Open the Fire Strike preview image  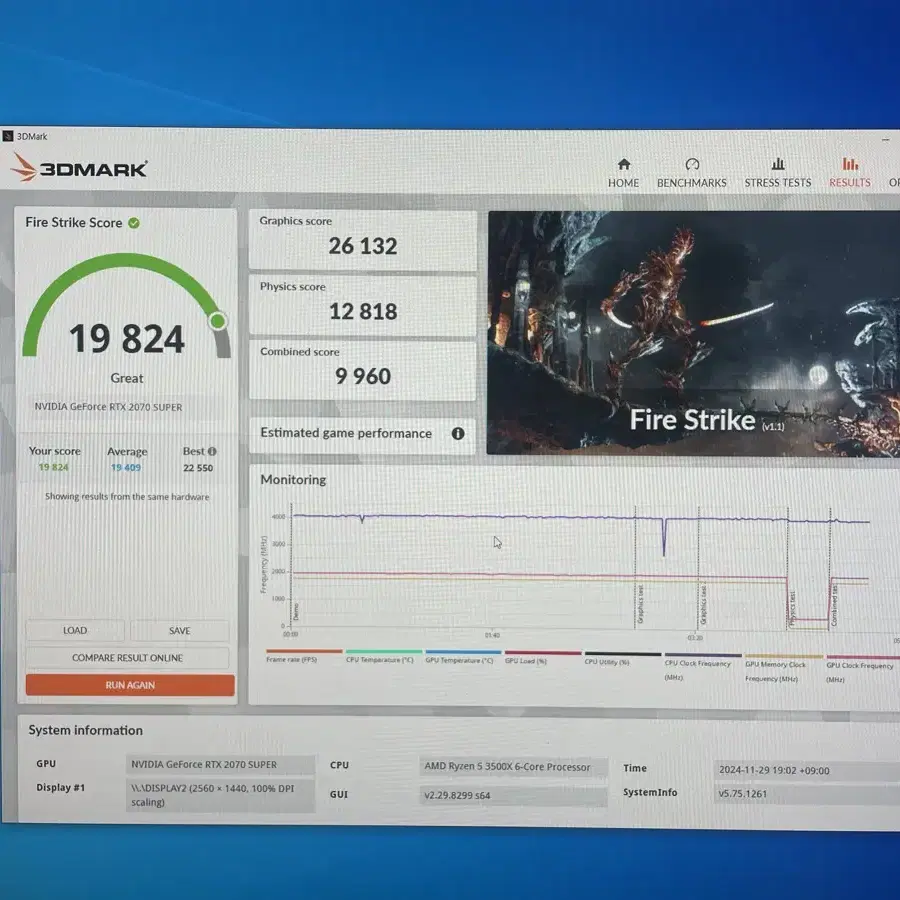pos(693,335)
